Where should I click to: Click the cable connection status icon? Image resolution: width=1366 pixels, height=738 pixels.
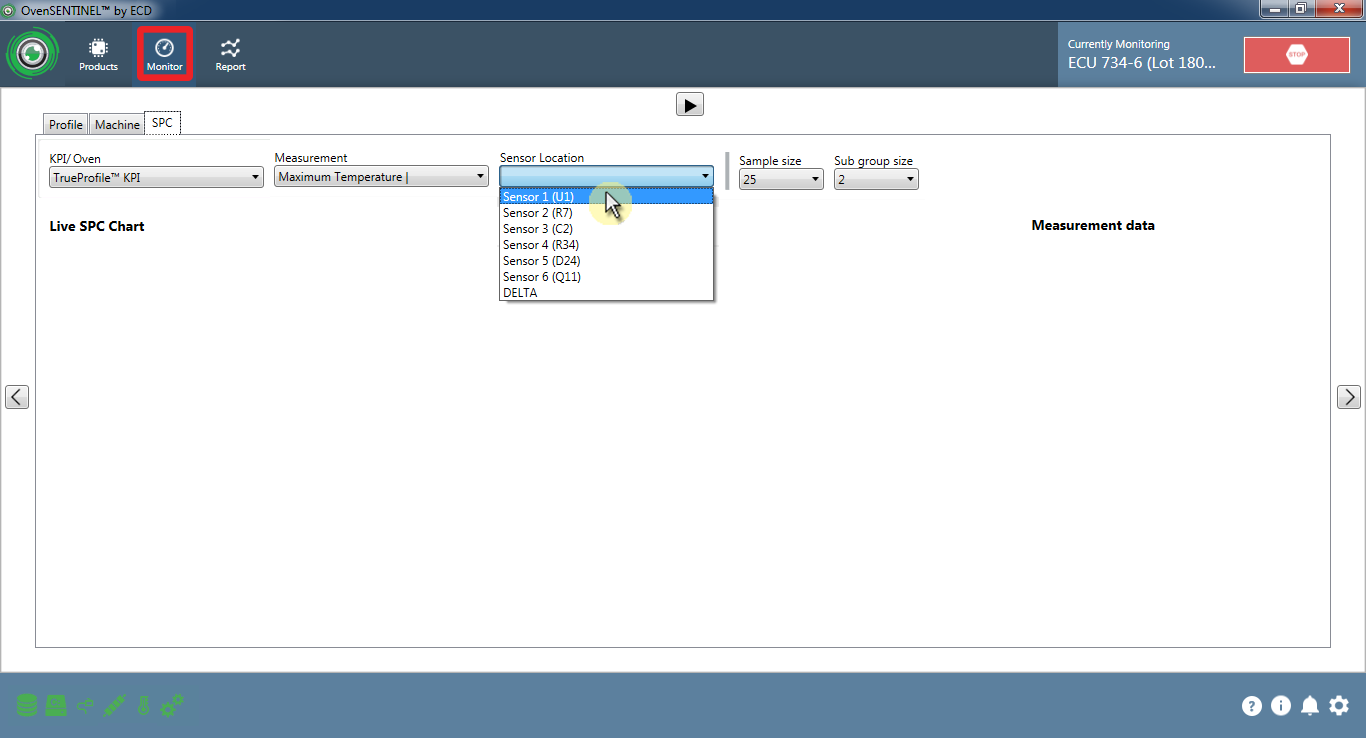click(x=85, y=706)
